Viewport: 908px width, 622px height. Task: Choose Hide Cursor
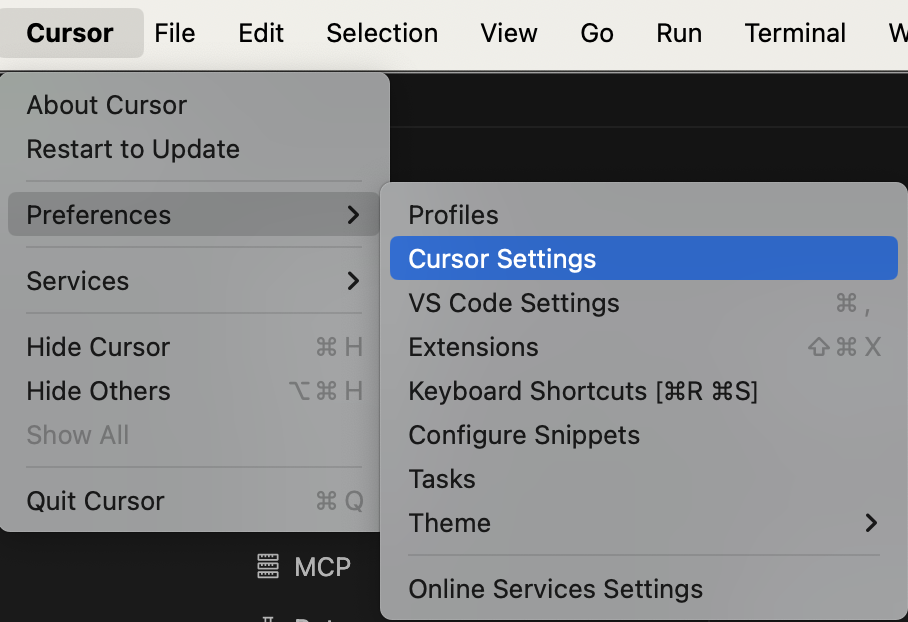point(194,347)
